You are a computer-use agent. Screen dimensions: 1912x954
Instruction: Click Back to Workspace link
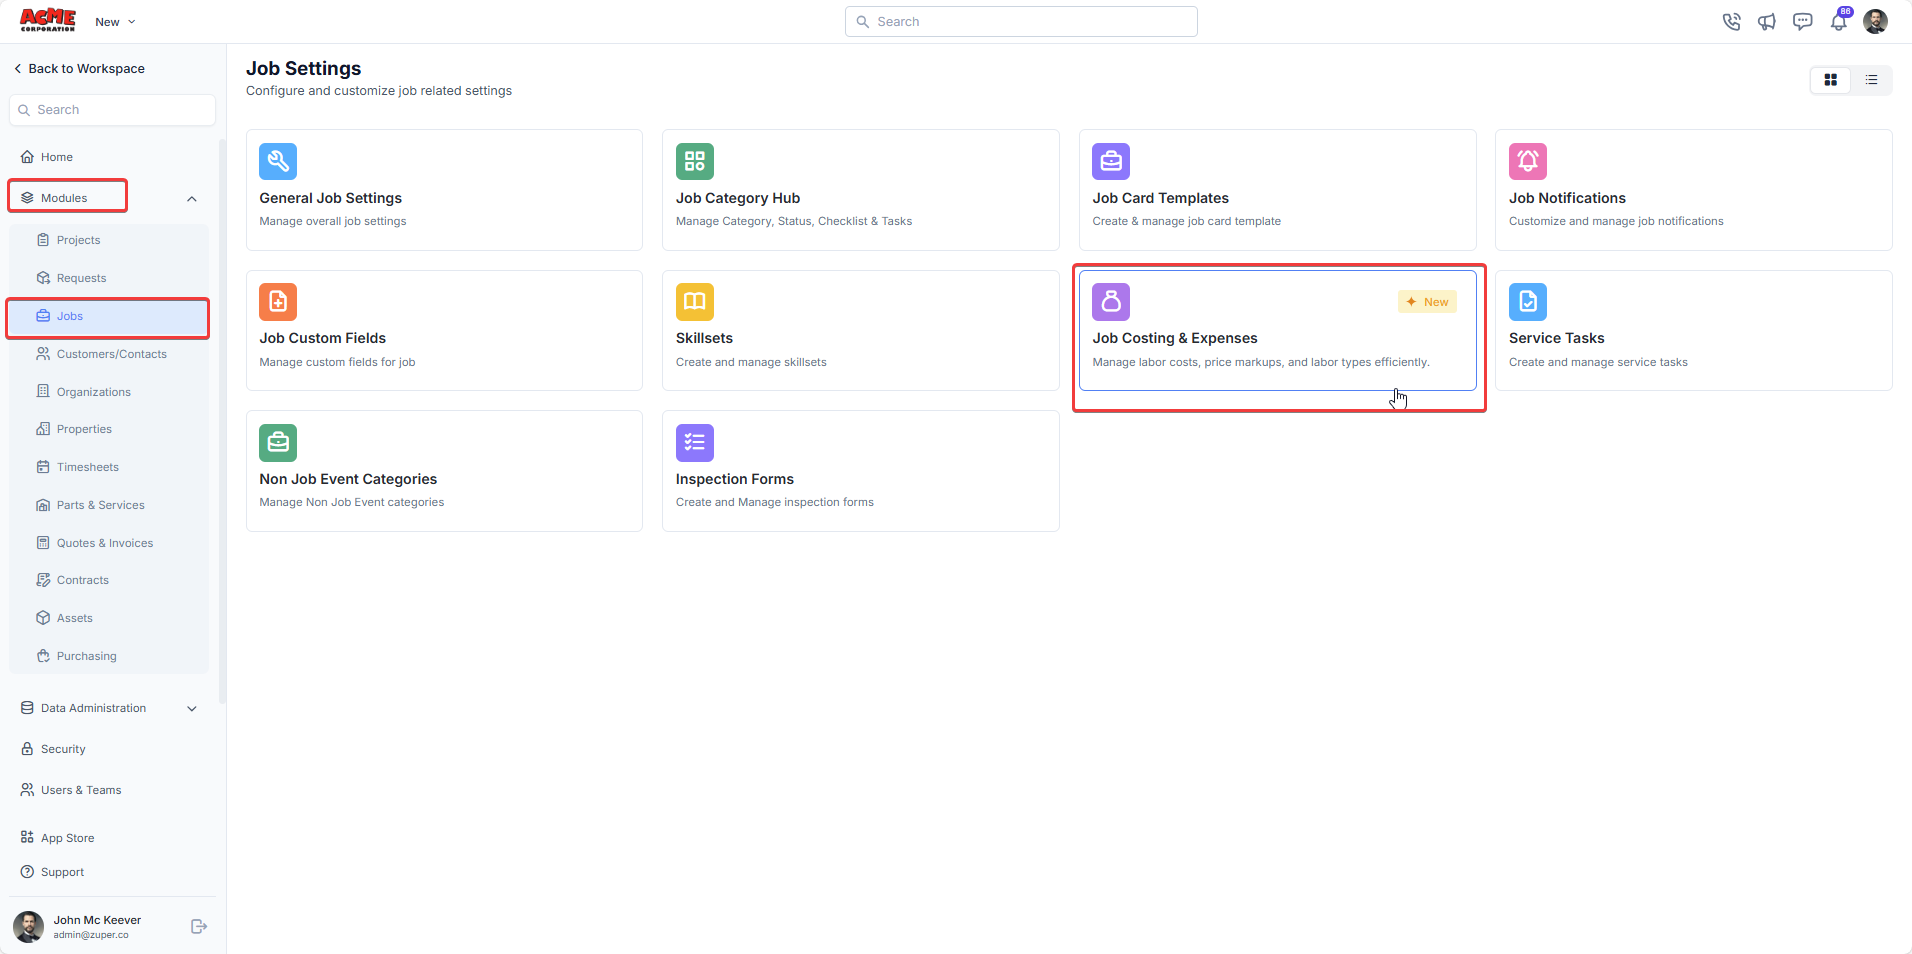point(79,69)
